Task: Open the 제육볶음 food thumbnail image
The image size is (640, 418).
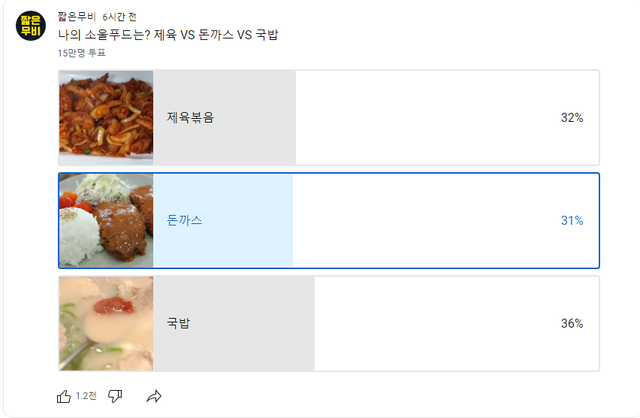Action: [x=106, y=117]
